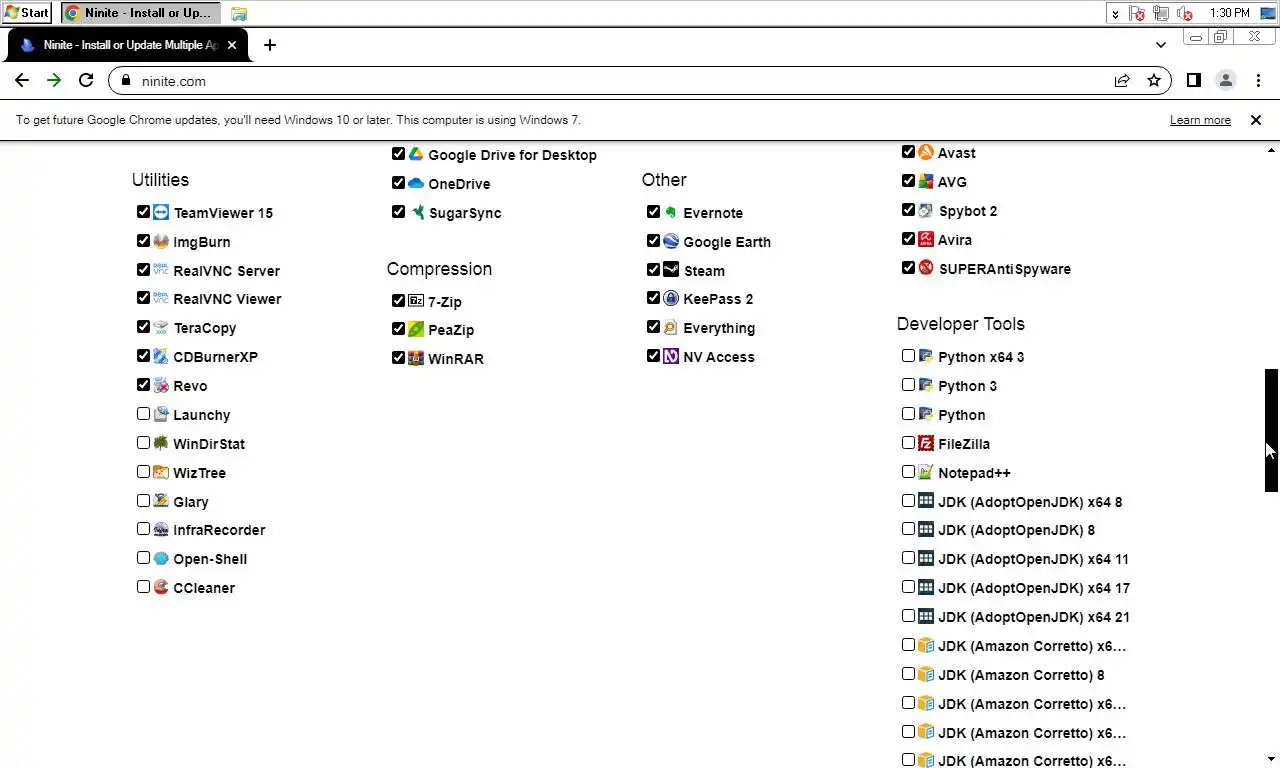Tick the Glary checkbox

tap(143, 500)
